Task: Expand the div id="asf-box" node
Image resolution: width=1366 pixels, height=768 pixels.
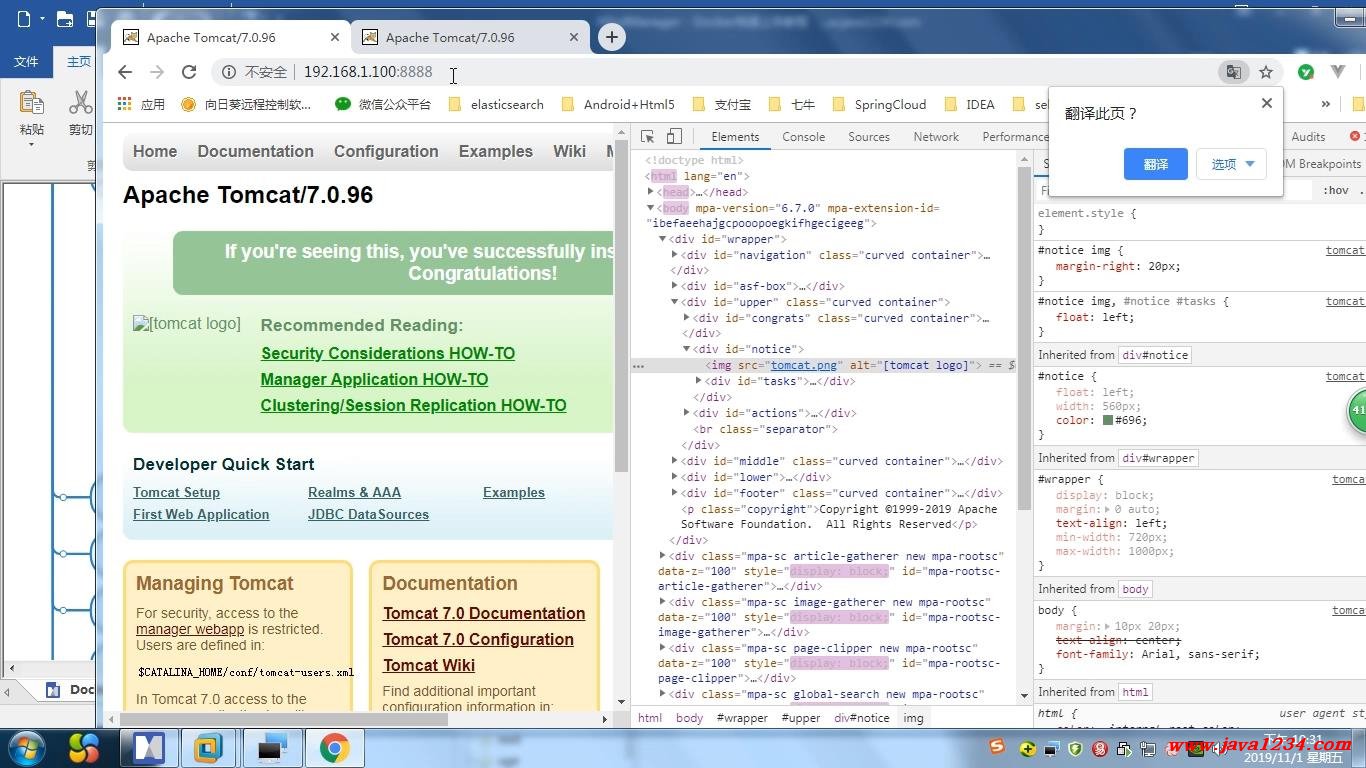Action: pyautogui.click(x=675, y=286)
